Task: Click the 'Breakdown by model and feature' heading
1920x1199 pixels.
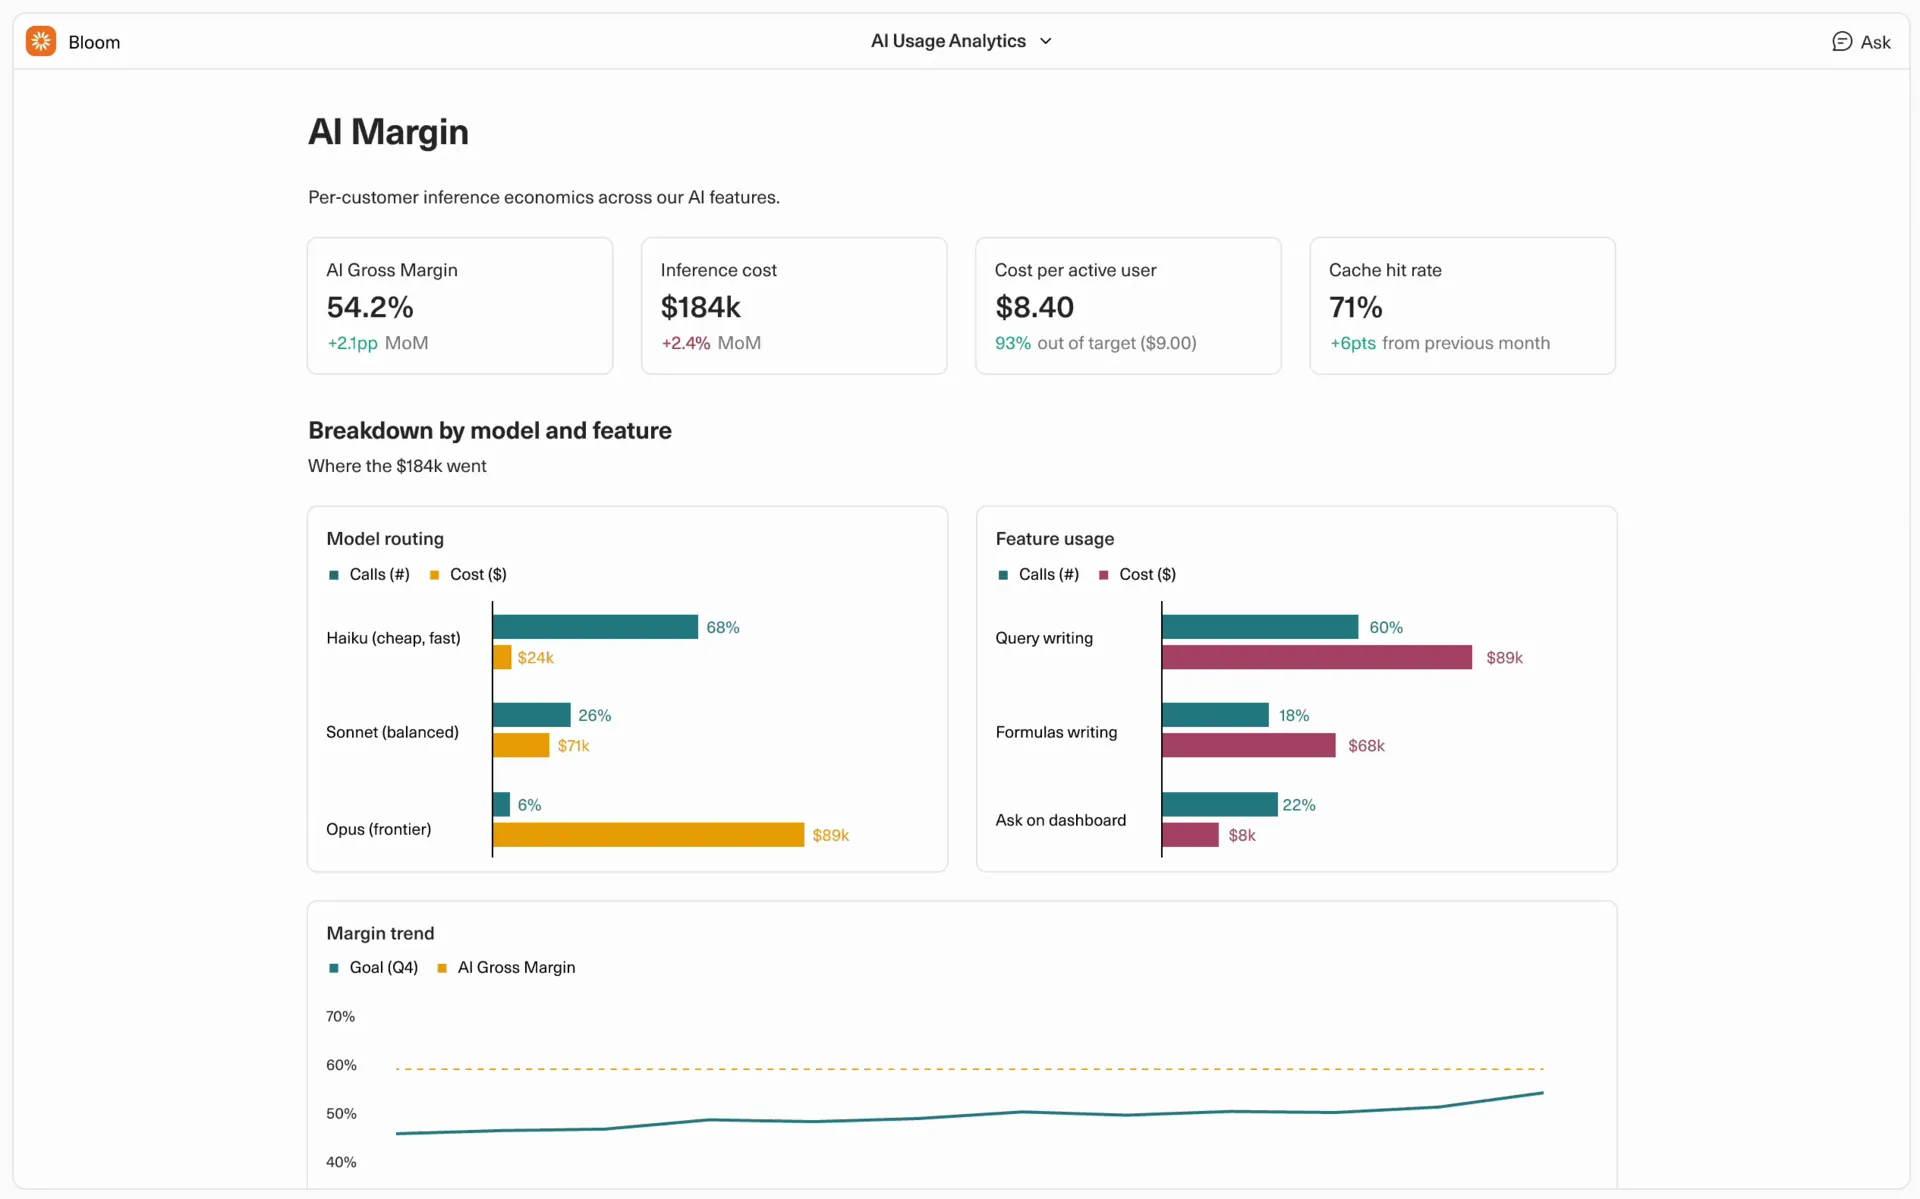Action: pos(490,431)
